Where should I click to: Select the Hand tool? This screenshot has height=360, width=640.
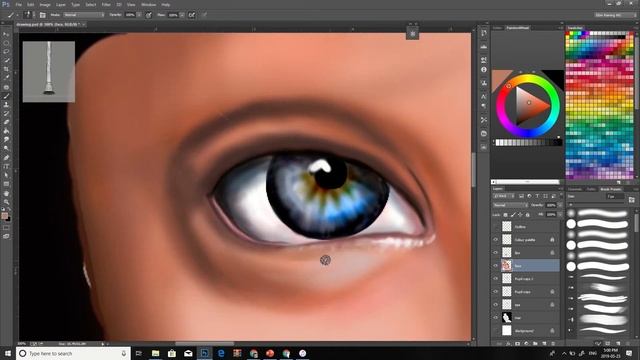point(6,193)
